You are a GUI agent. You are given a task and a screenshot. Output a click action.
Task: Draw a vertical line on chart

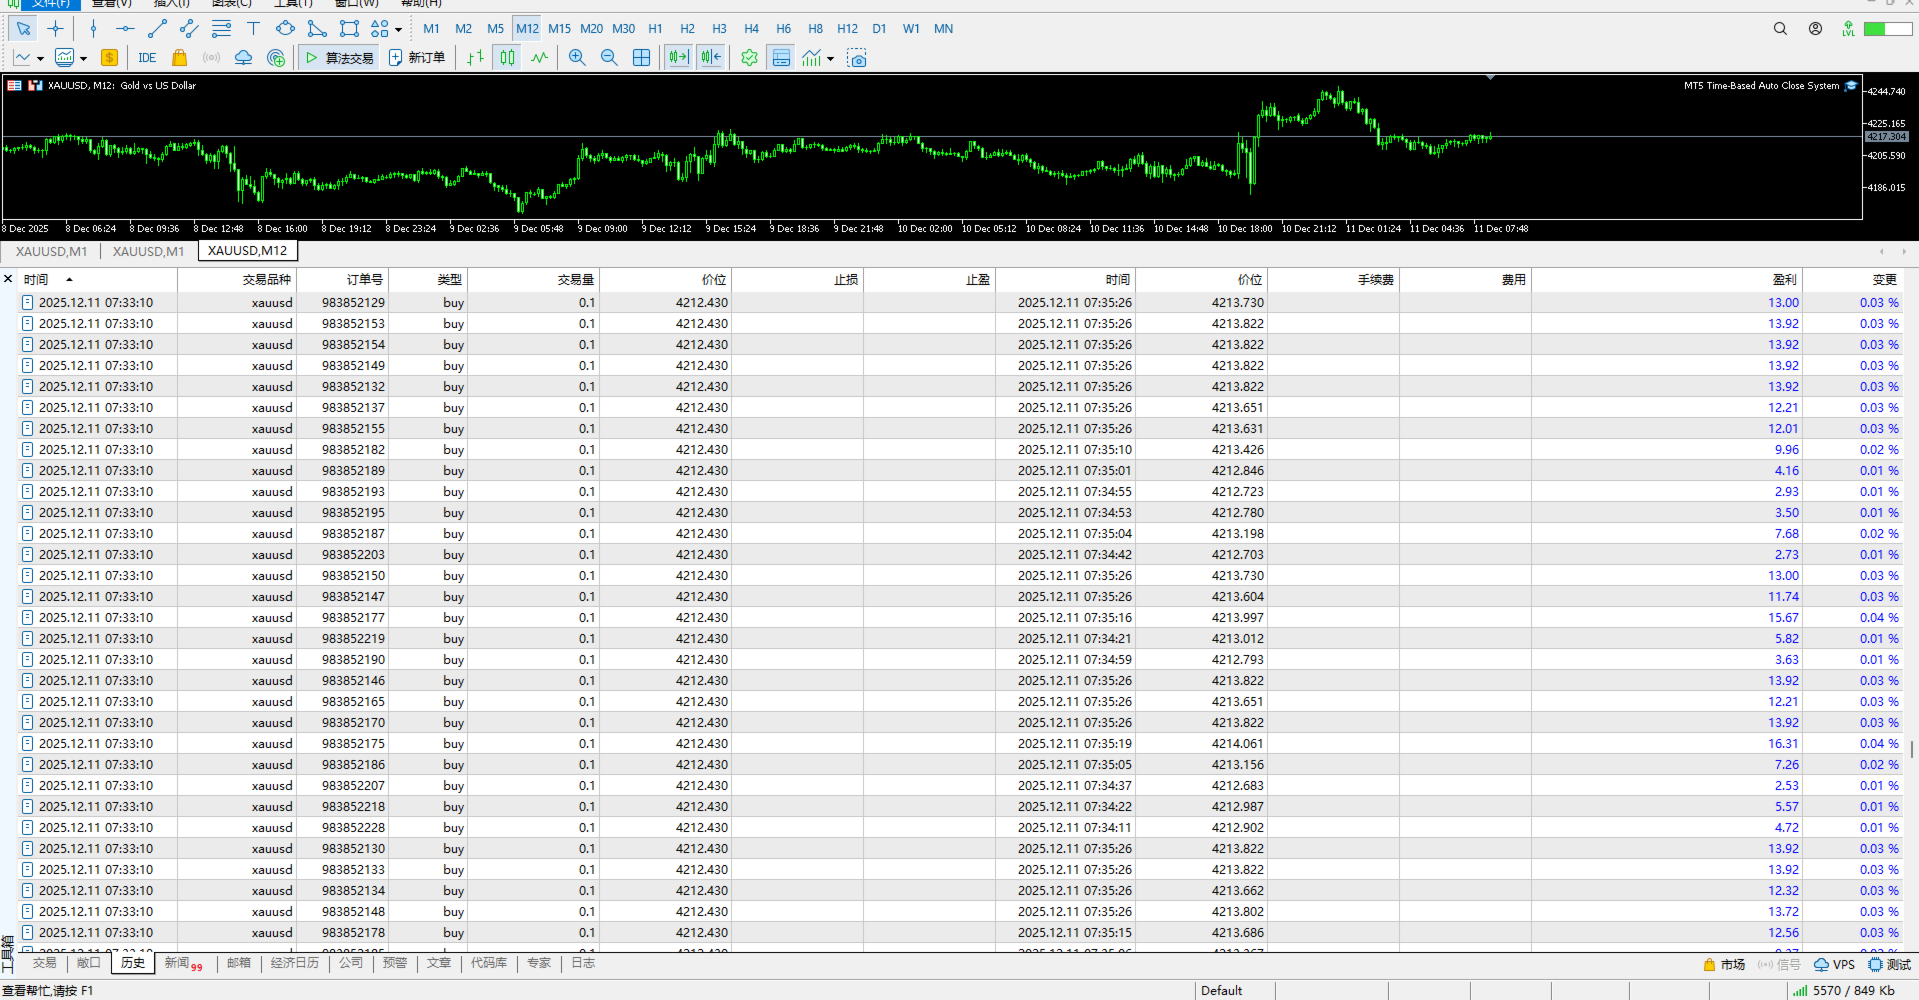click(93, 29)
